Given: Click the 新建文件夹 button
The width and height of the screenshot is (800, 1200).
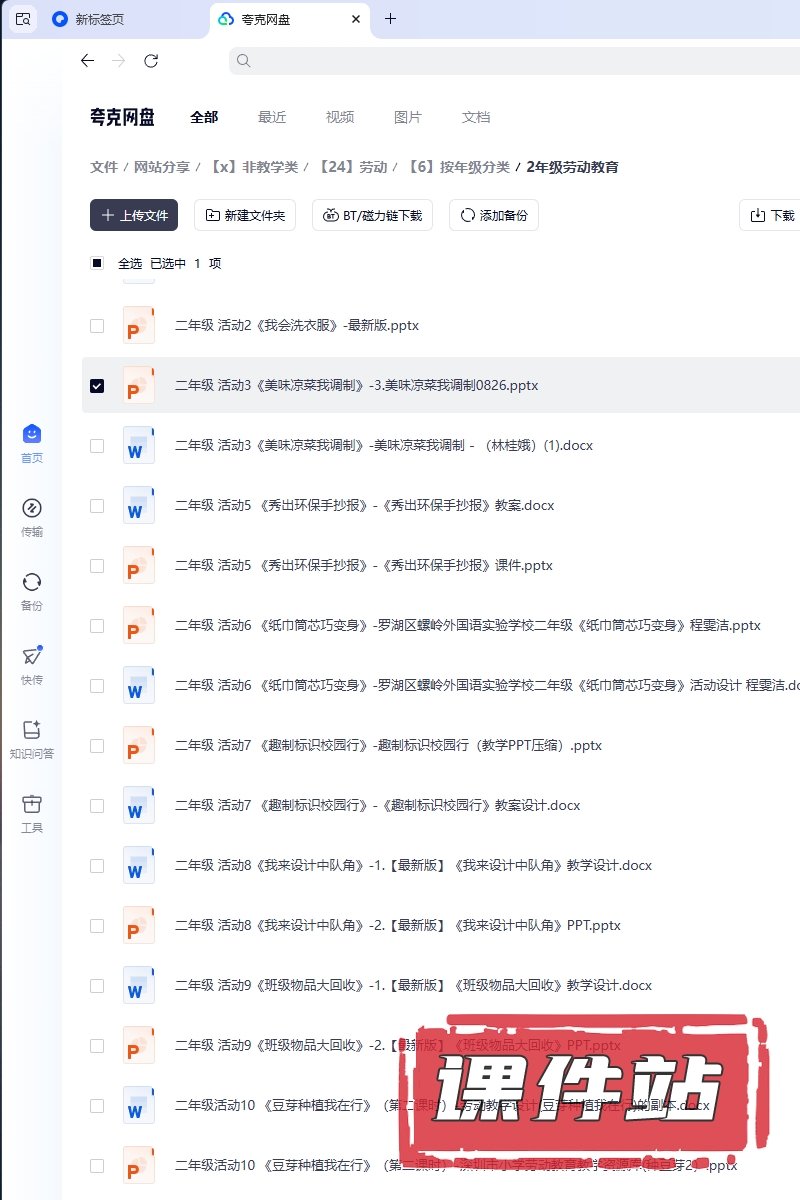Looking at the screenshot, I should (245, 215).
